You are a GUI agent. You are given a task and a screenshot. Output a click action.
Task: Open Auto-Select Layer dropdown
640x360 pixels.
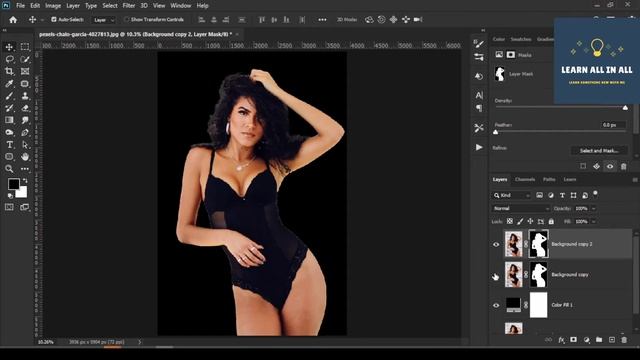[x=103, y=20]
